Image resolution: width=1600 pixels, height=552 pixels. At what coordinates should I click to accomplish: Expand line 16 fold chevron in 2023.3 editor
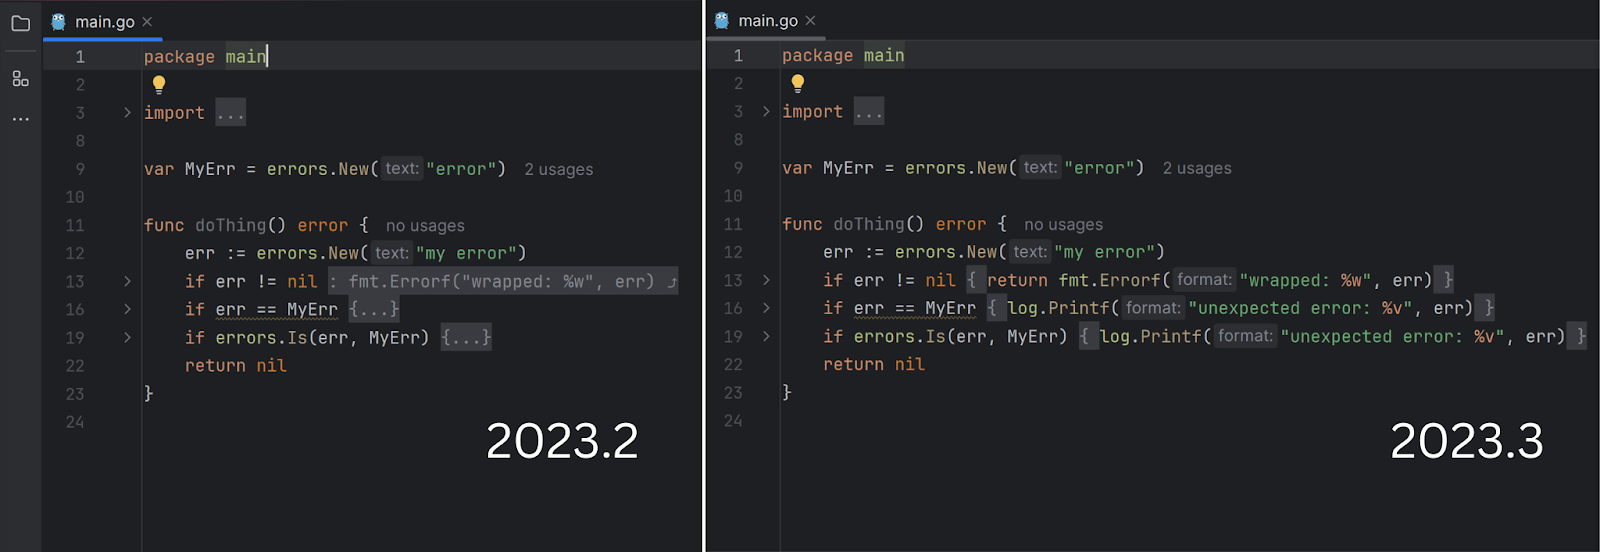(x=766, y=308)
